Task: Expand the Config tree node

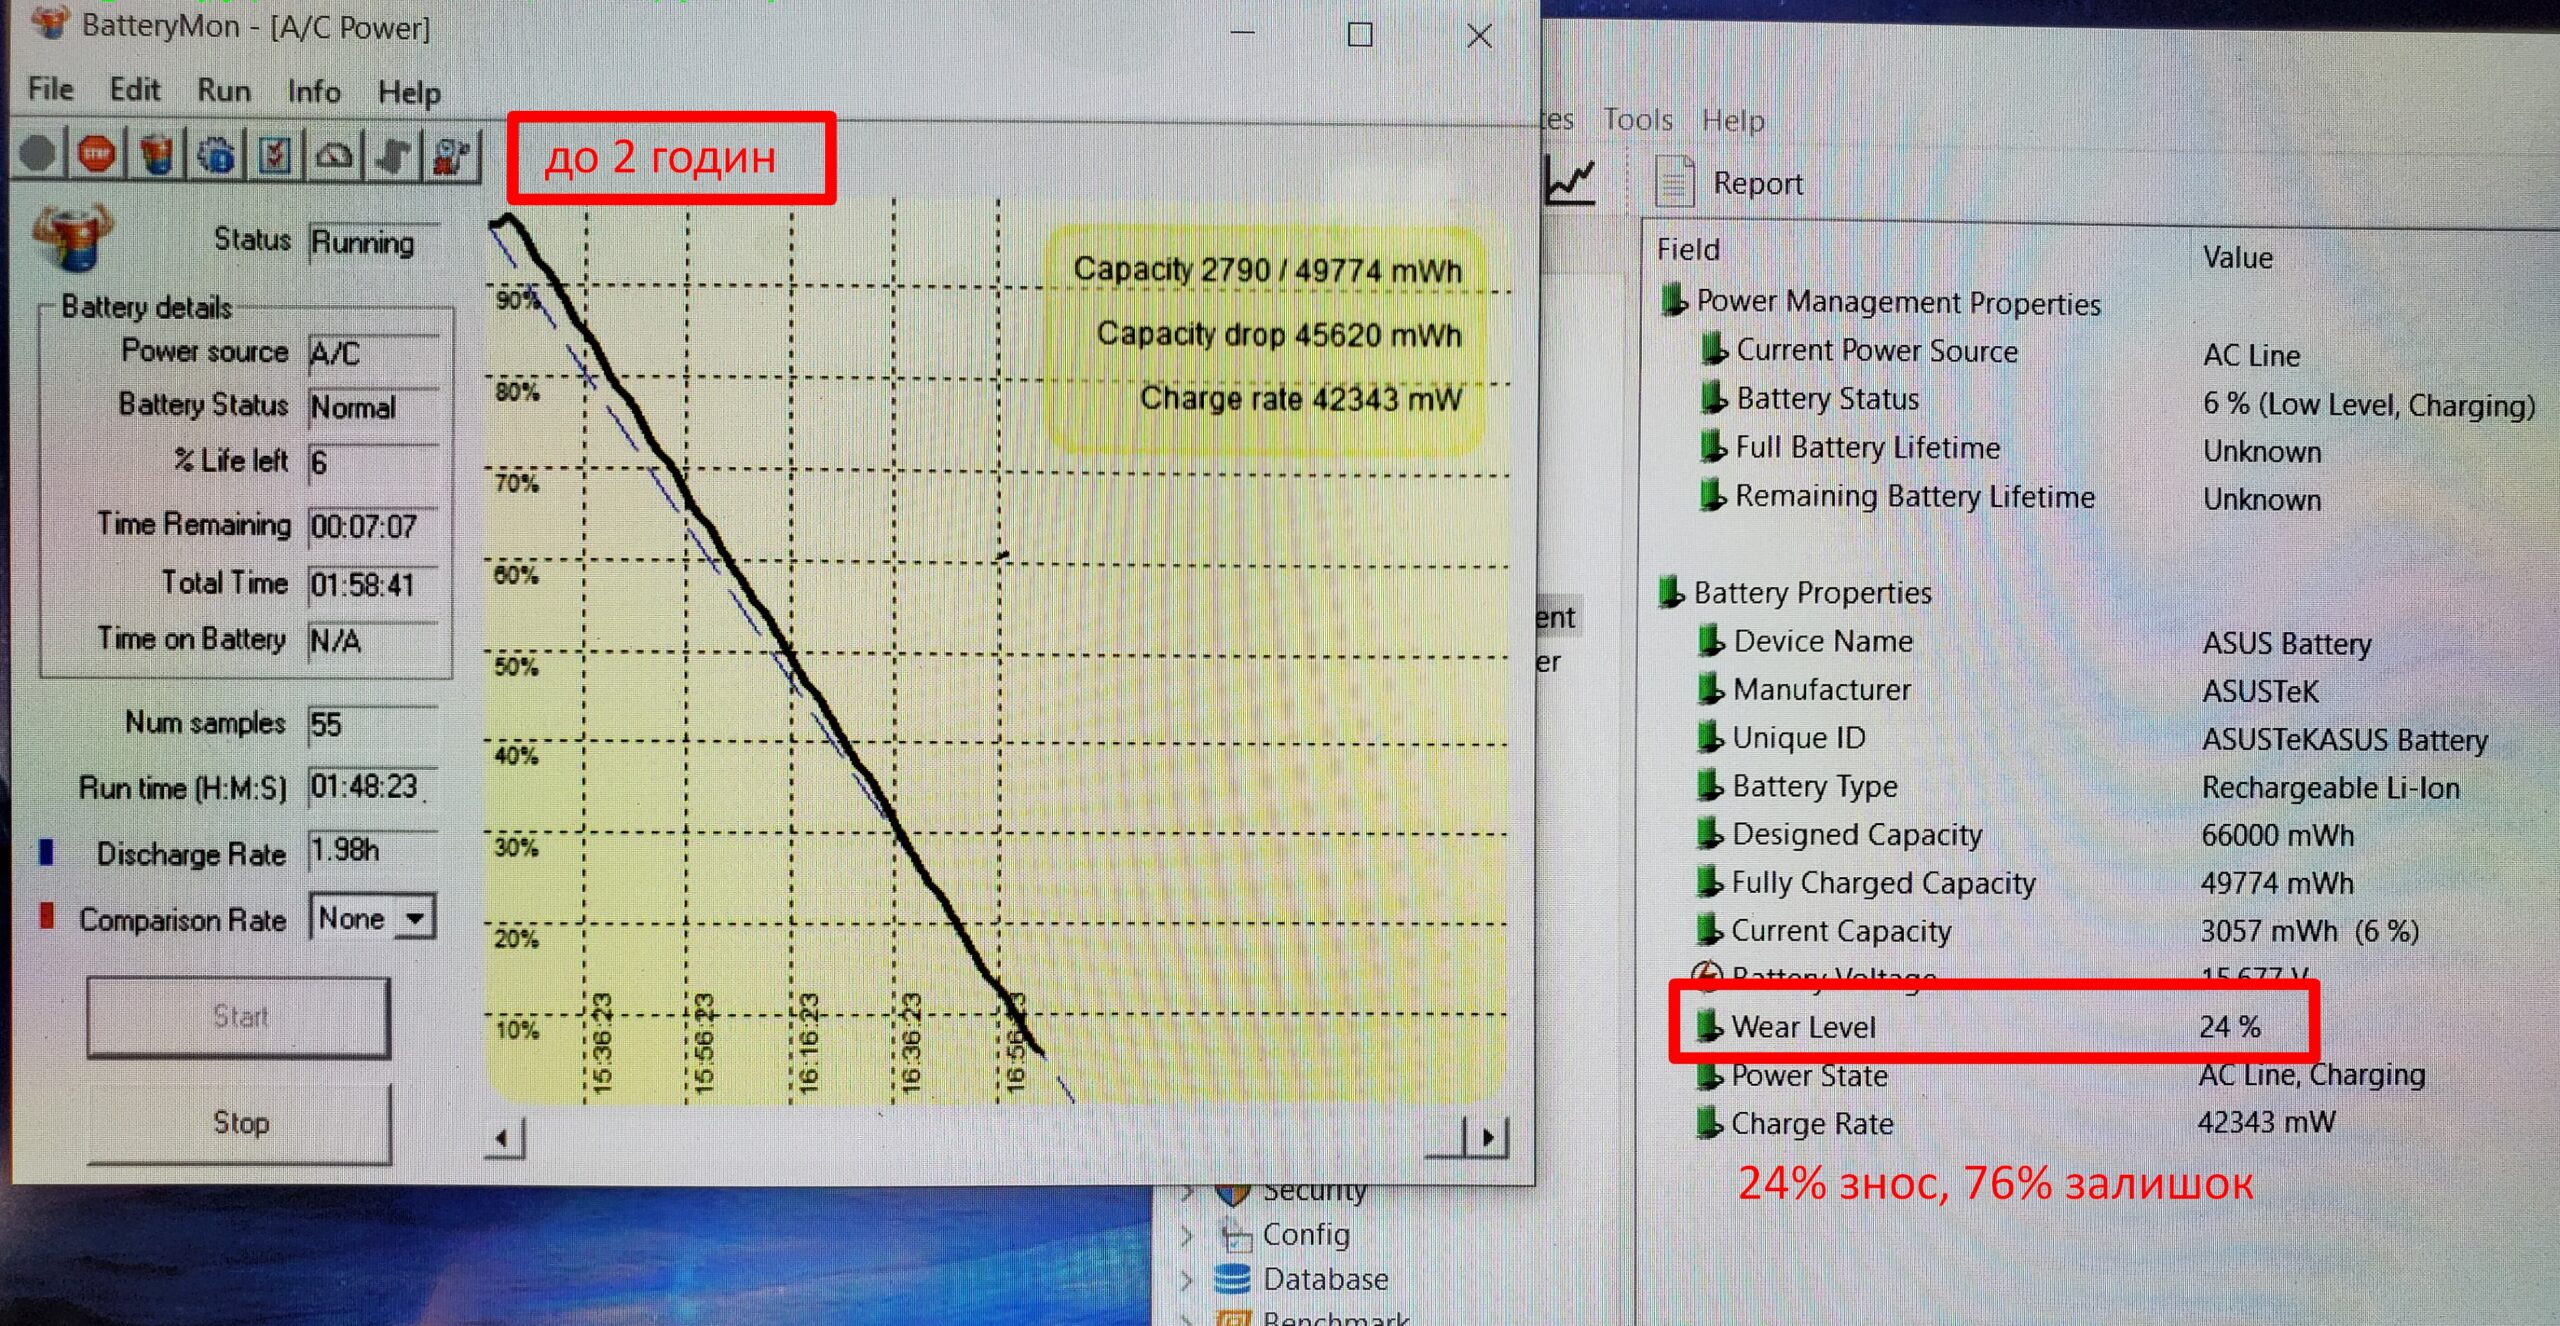Action: (1186, 1236)
